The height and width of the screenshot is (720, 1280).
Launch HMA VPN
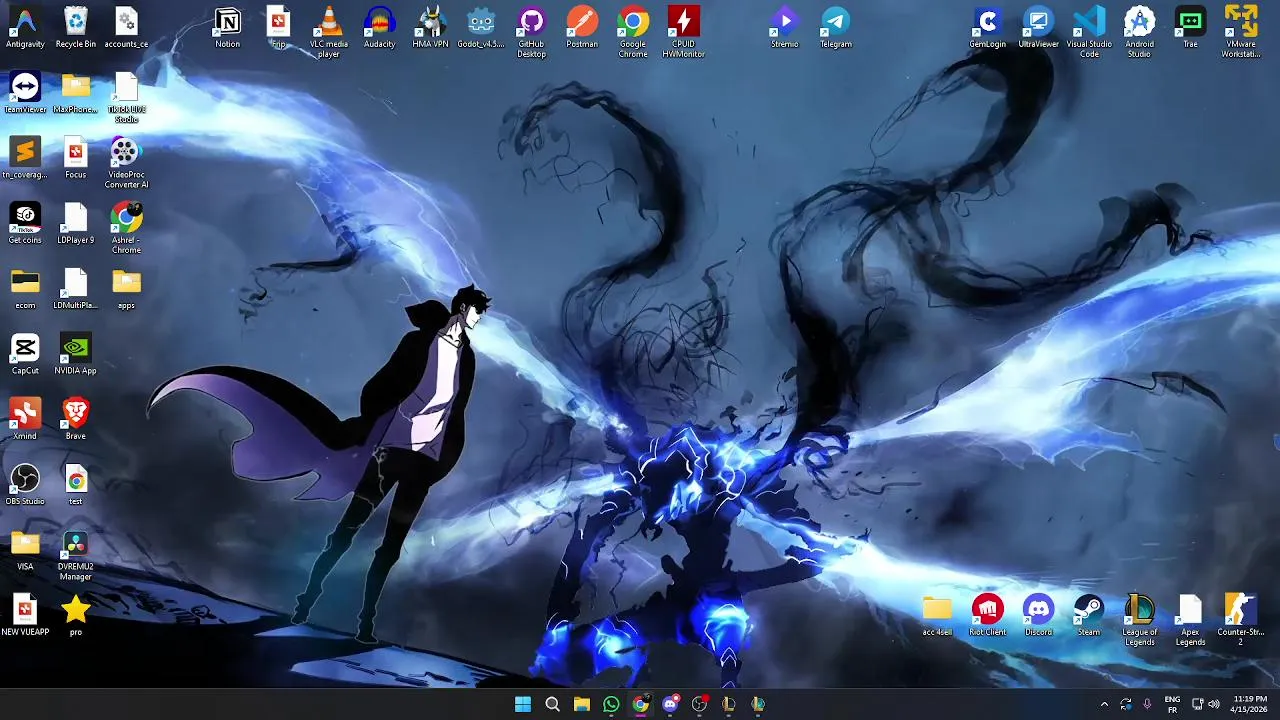pyautogui.click(x=430, y=28)
